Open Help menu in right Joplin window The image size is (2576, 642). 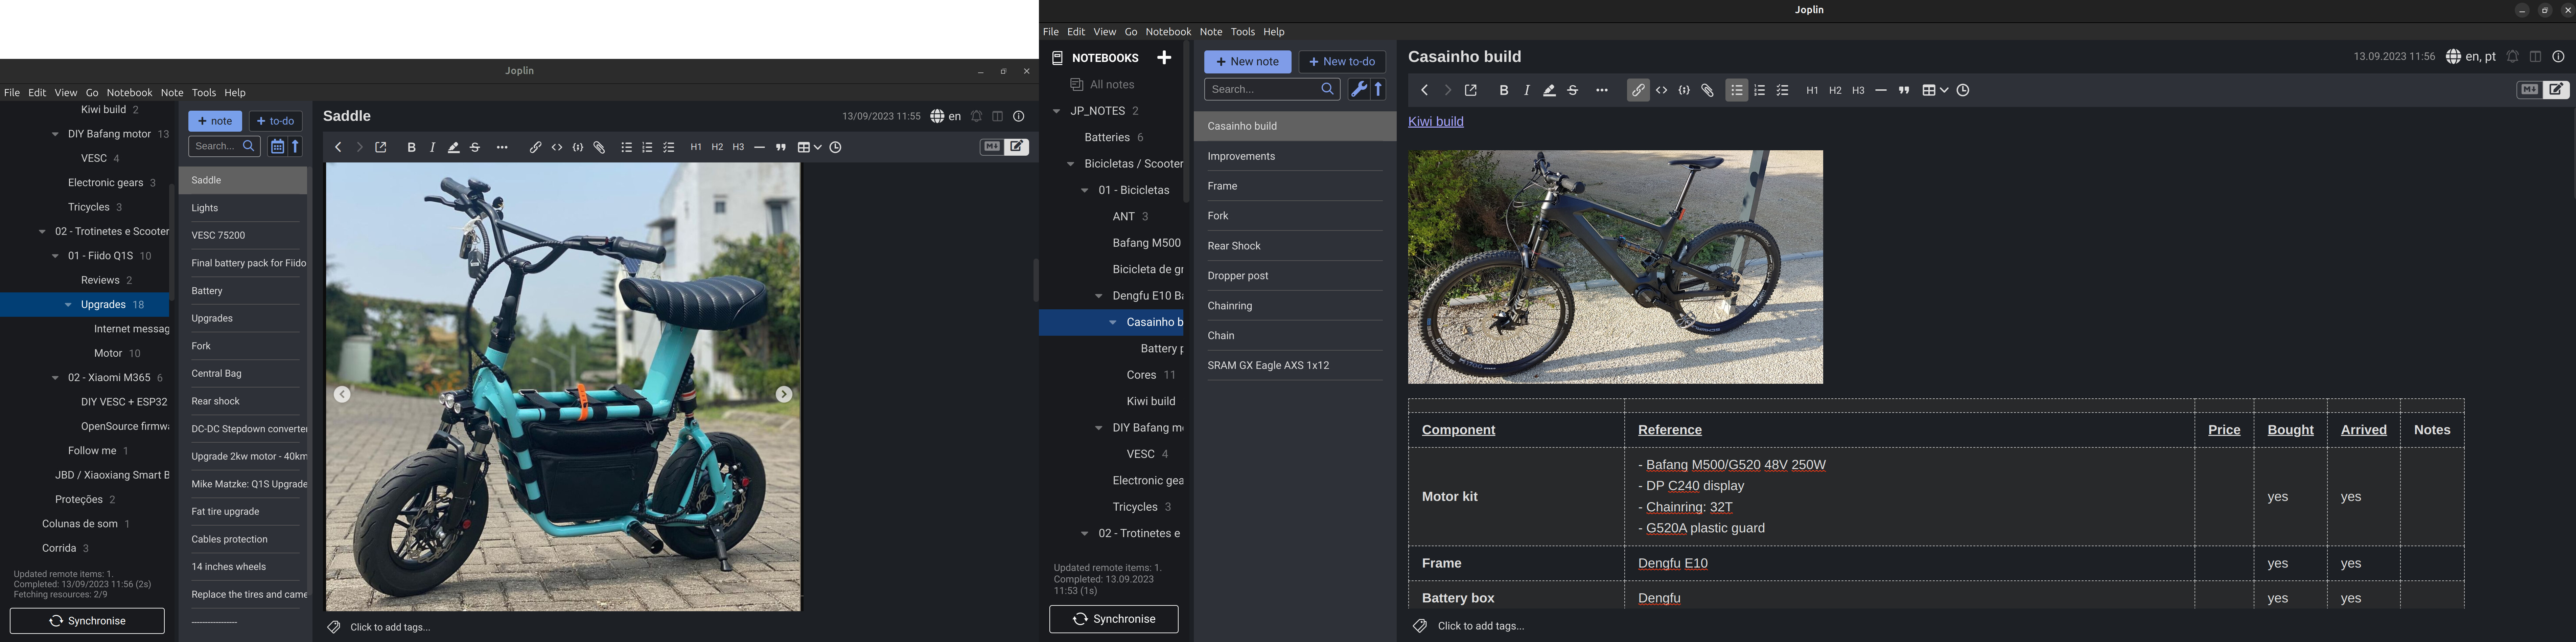click(1274, 32)
